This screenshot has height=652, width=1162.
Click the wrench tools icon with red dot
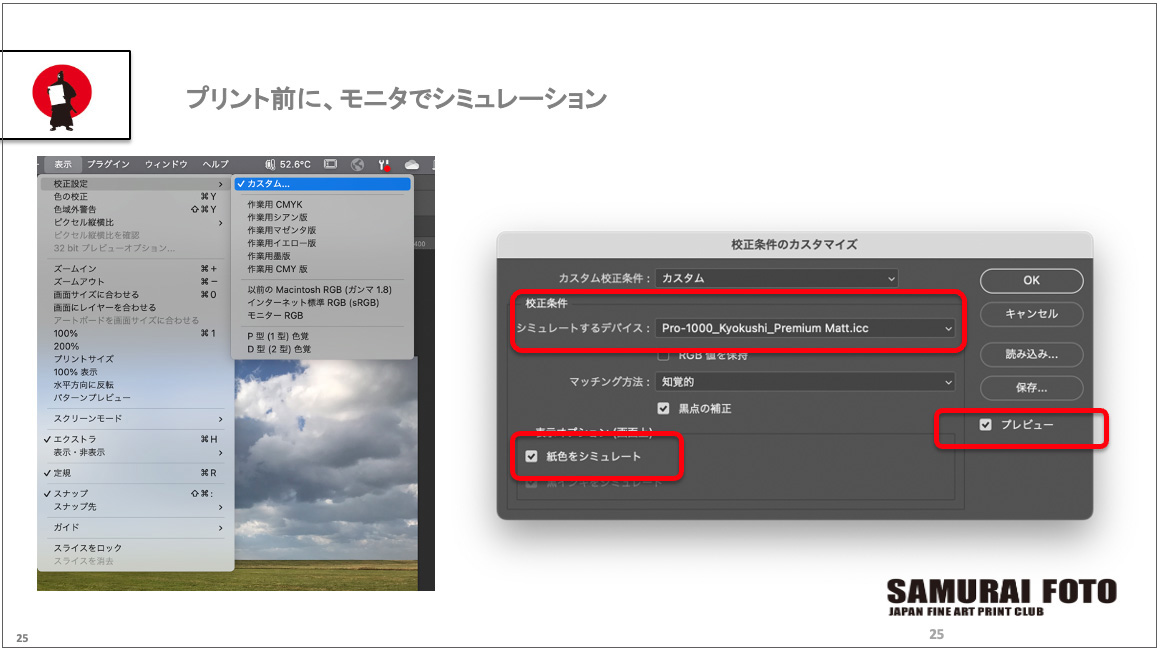pyautogui.click(x=384, y=164)
